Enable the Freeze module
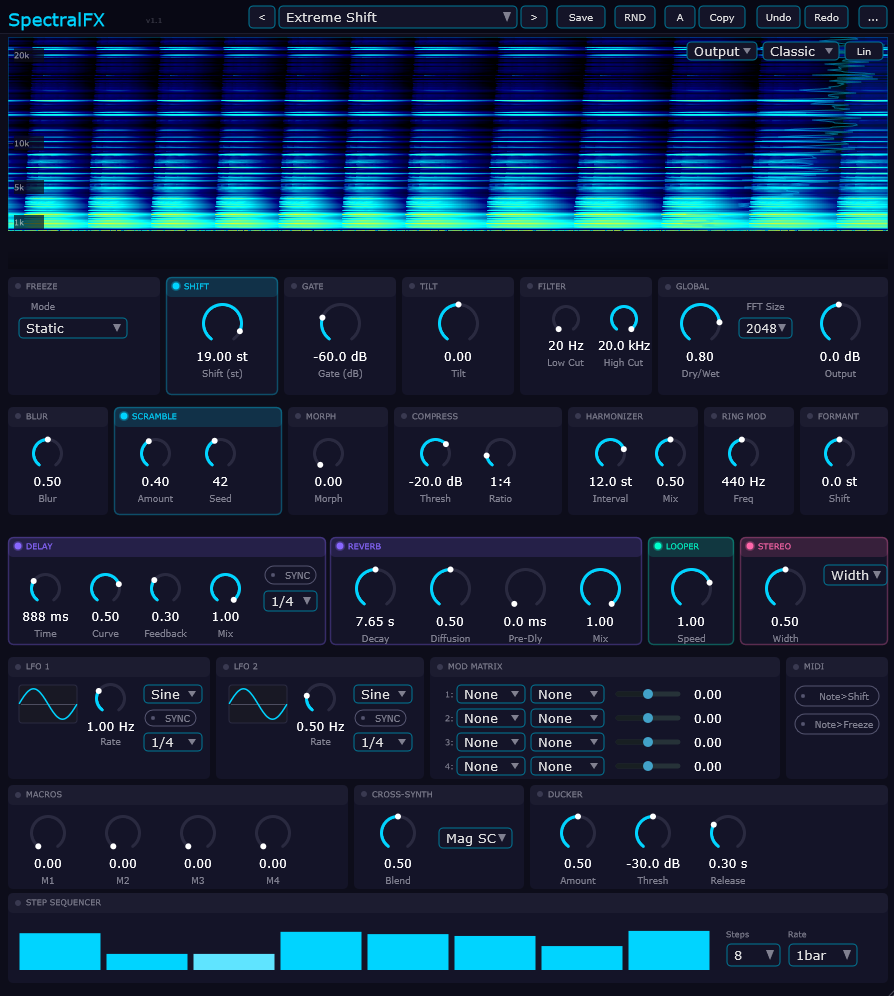This screenshot has height=996, width=894. click(18, 286)
